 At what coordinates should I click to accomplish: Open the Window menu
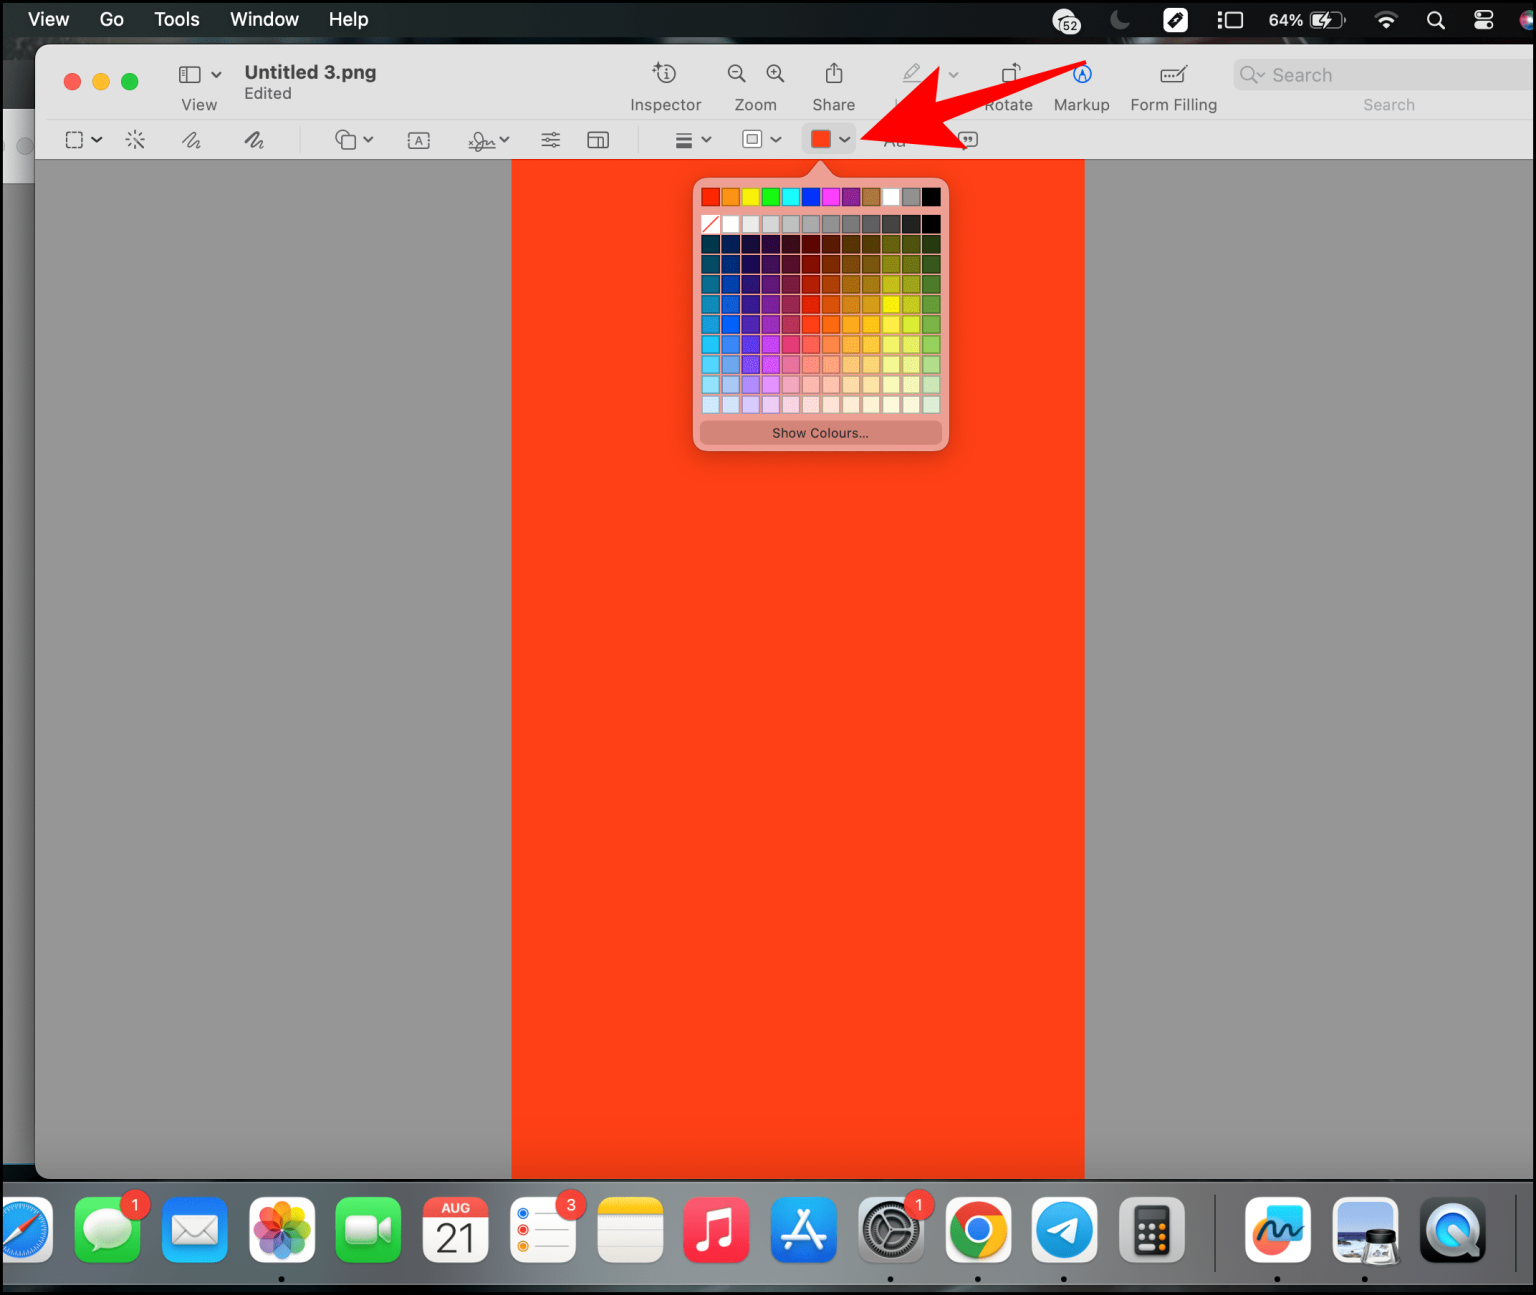(264, 19)
